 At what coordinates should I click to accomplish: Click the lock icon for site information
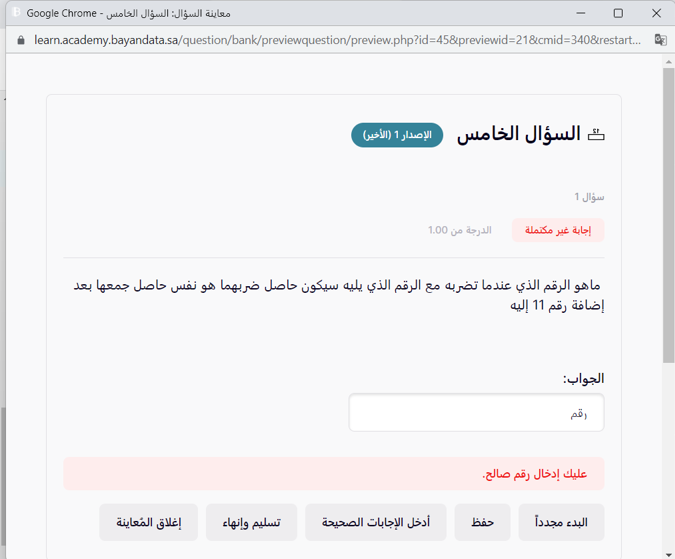(x=20, y=40)
